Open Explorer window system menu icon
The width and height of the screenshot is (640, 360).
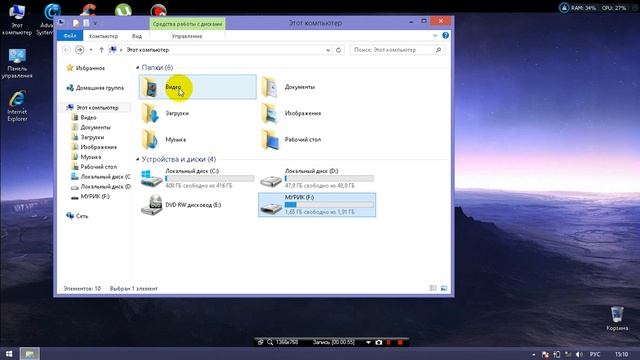(x=61, y=22)
